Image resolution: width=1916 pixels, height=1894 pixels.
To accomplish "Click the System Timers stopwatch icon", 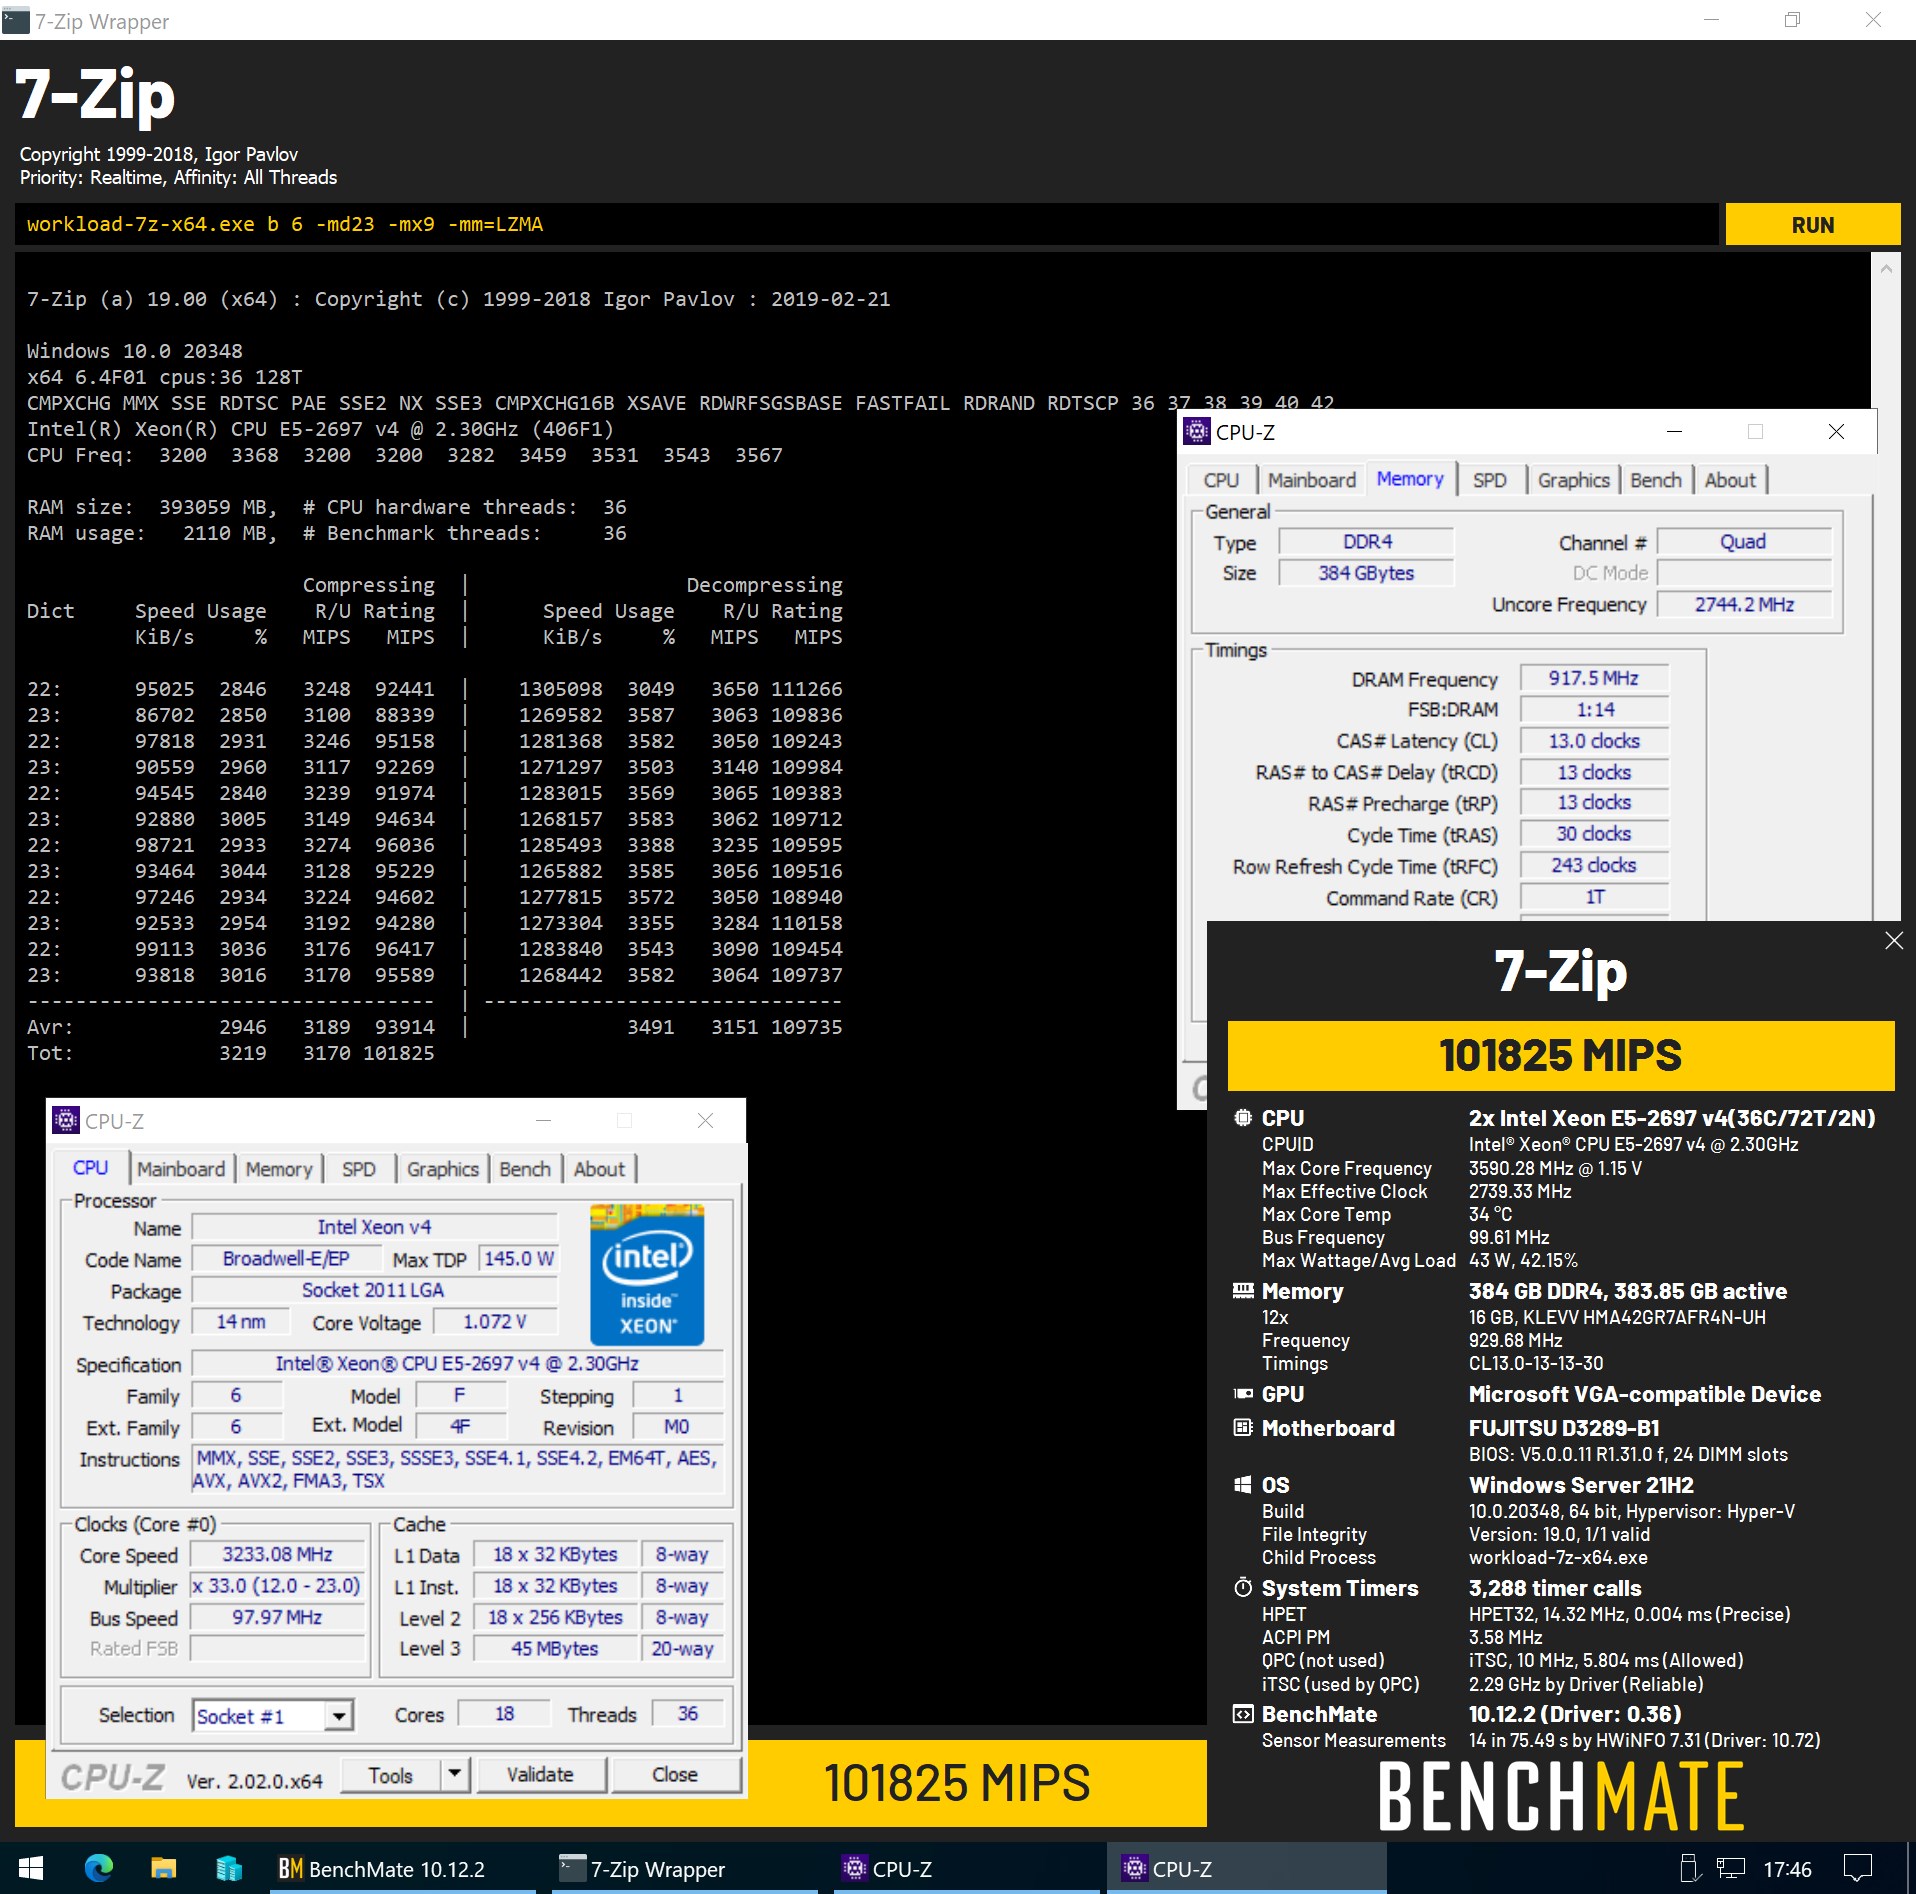I will (1243, 1588).
